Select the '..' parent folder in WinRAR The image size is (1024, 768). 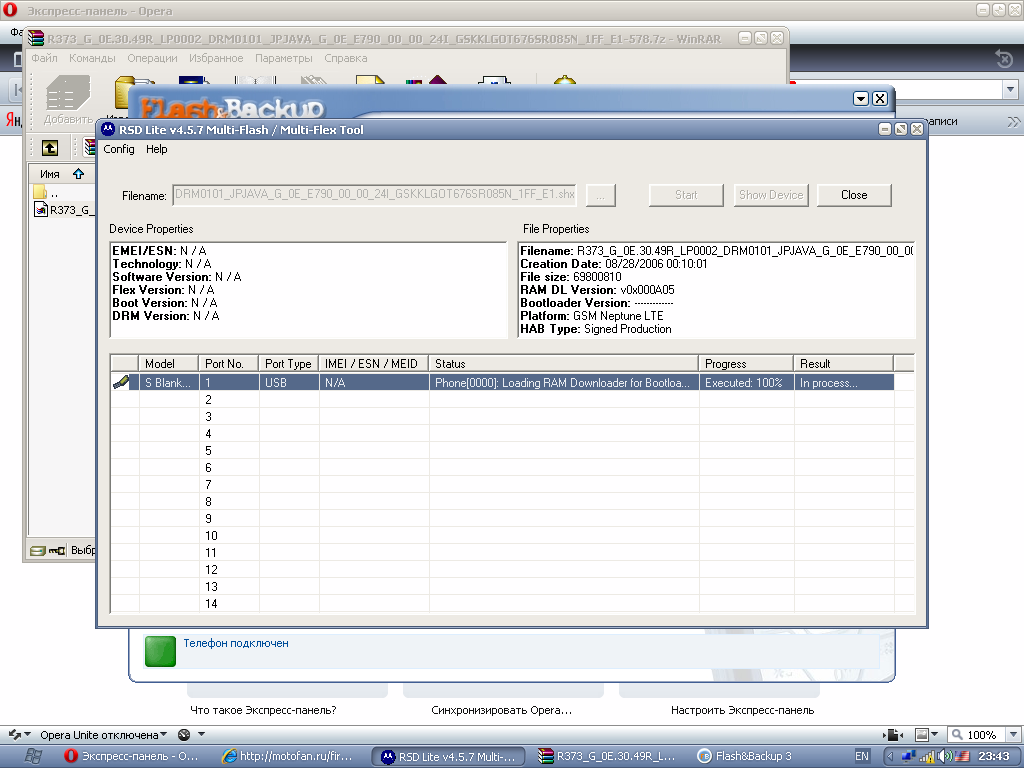pos(46,193)
